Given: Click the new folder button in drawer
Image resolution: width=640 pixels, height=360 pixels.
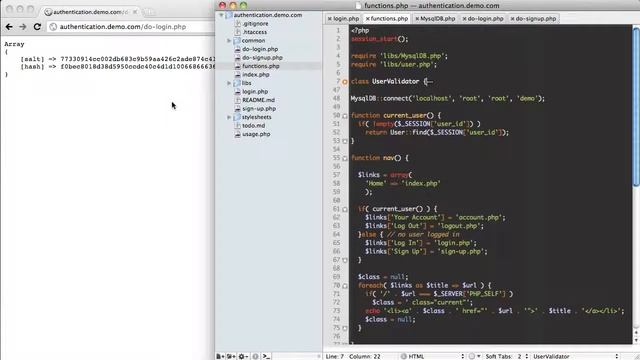Looking at the screenshot, I should coord(231,356).
